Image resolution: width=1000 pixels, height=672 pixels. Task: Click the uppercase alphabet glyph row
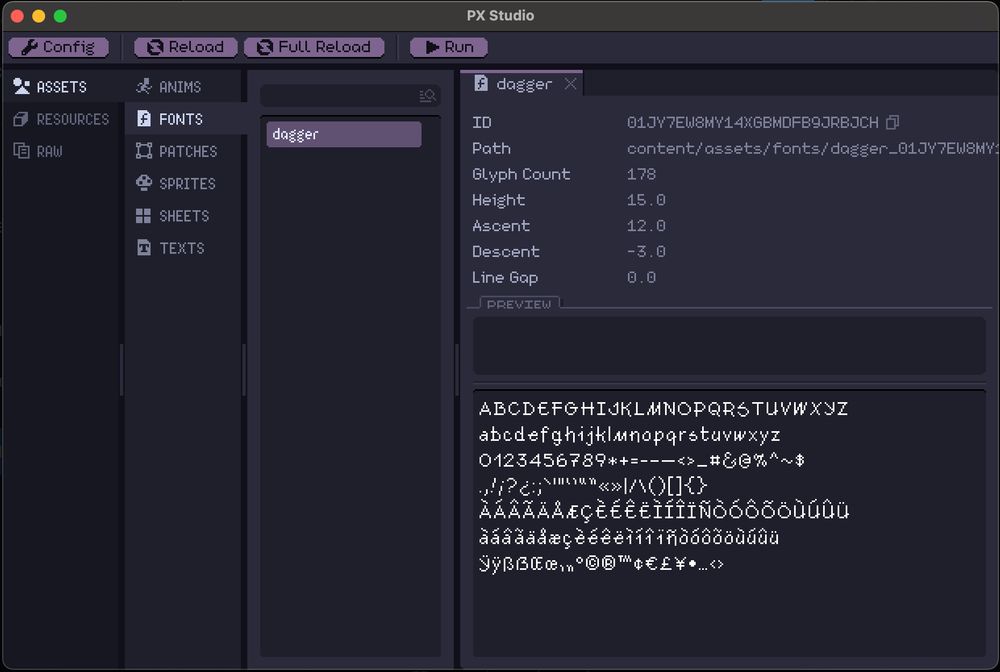[x=663, y=409]
